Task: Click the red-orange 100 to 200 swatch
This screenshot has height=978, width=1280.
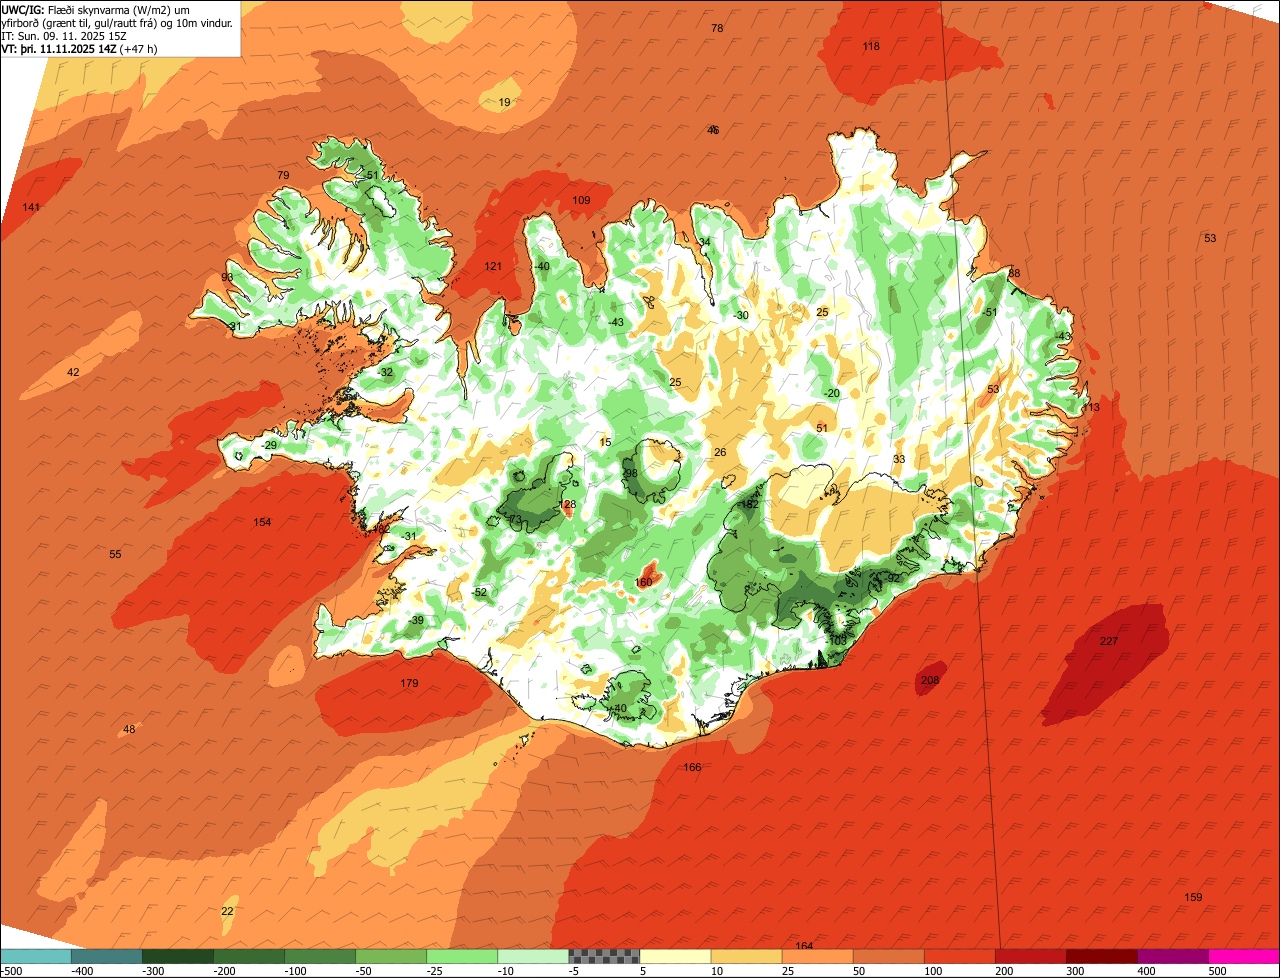Action: click(x=958, y=956)
